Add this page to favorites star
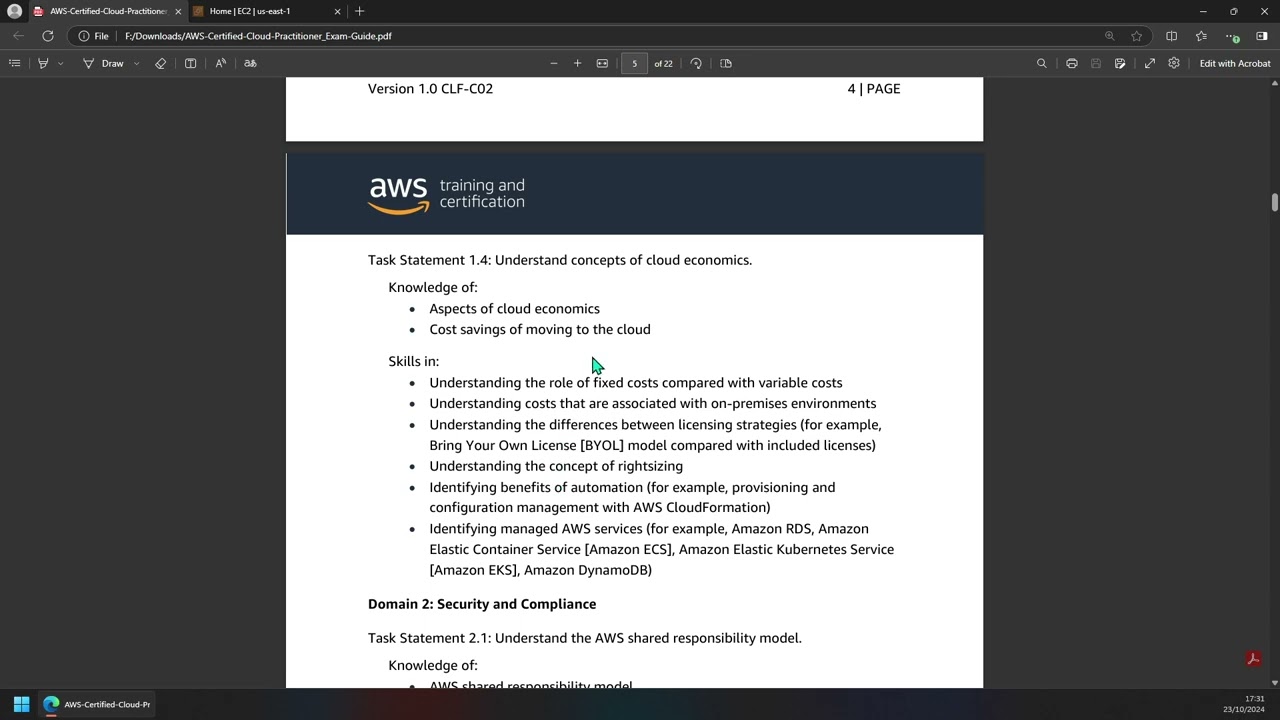The width and height of the screenshot is (1280, 720). 1136,36
